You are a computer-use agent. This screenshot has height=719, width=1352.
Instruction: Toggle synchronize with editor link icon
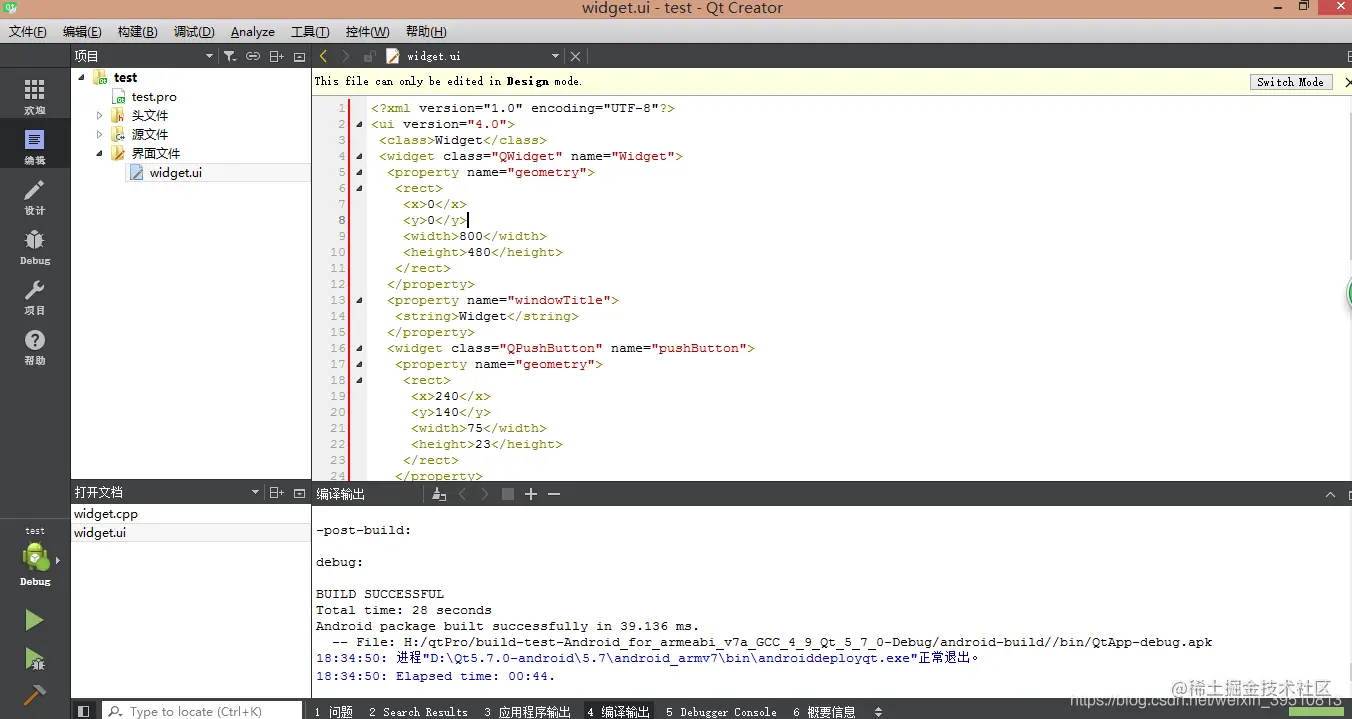pos(253,56)
